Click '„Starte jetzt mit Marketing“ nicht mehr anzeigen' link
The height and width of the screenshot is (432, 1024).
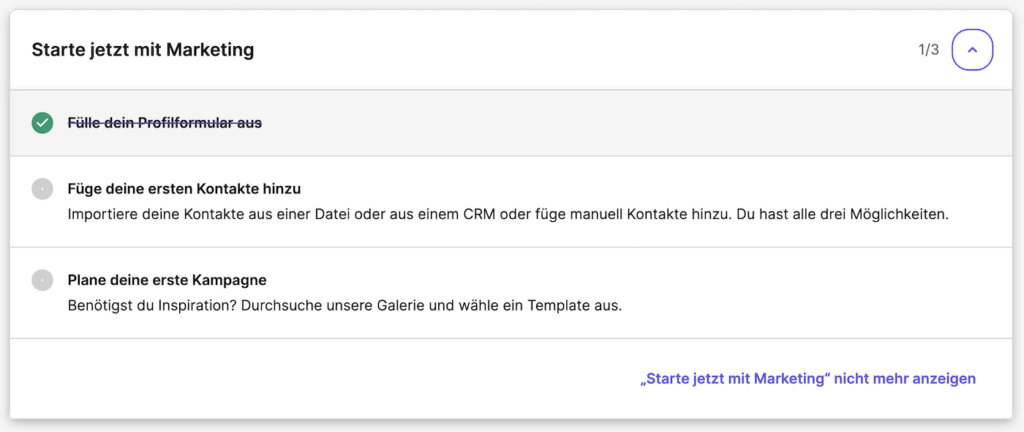(807, 379)
